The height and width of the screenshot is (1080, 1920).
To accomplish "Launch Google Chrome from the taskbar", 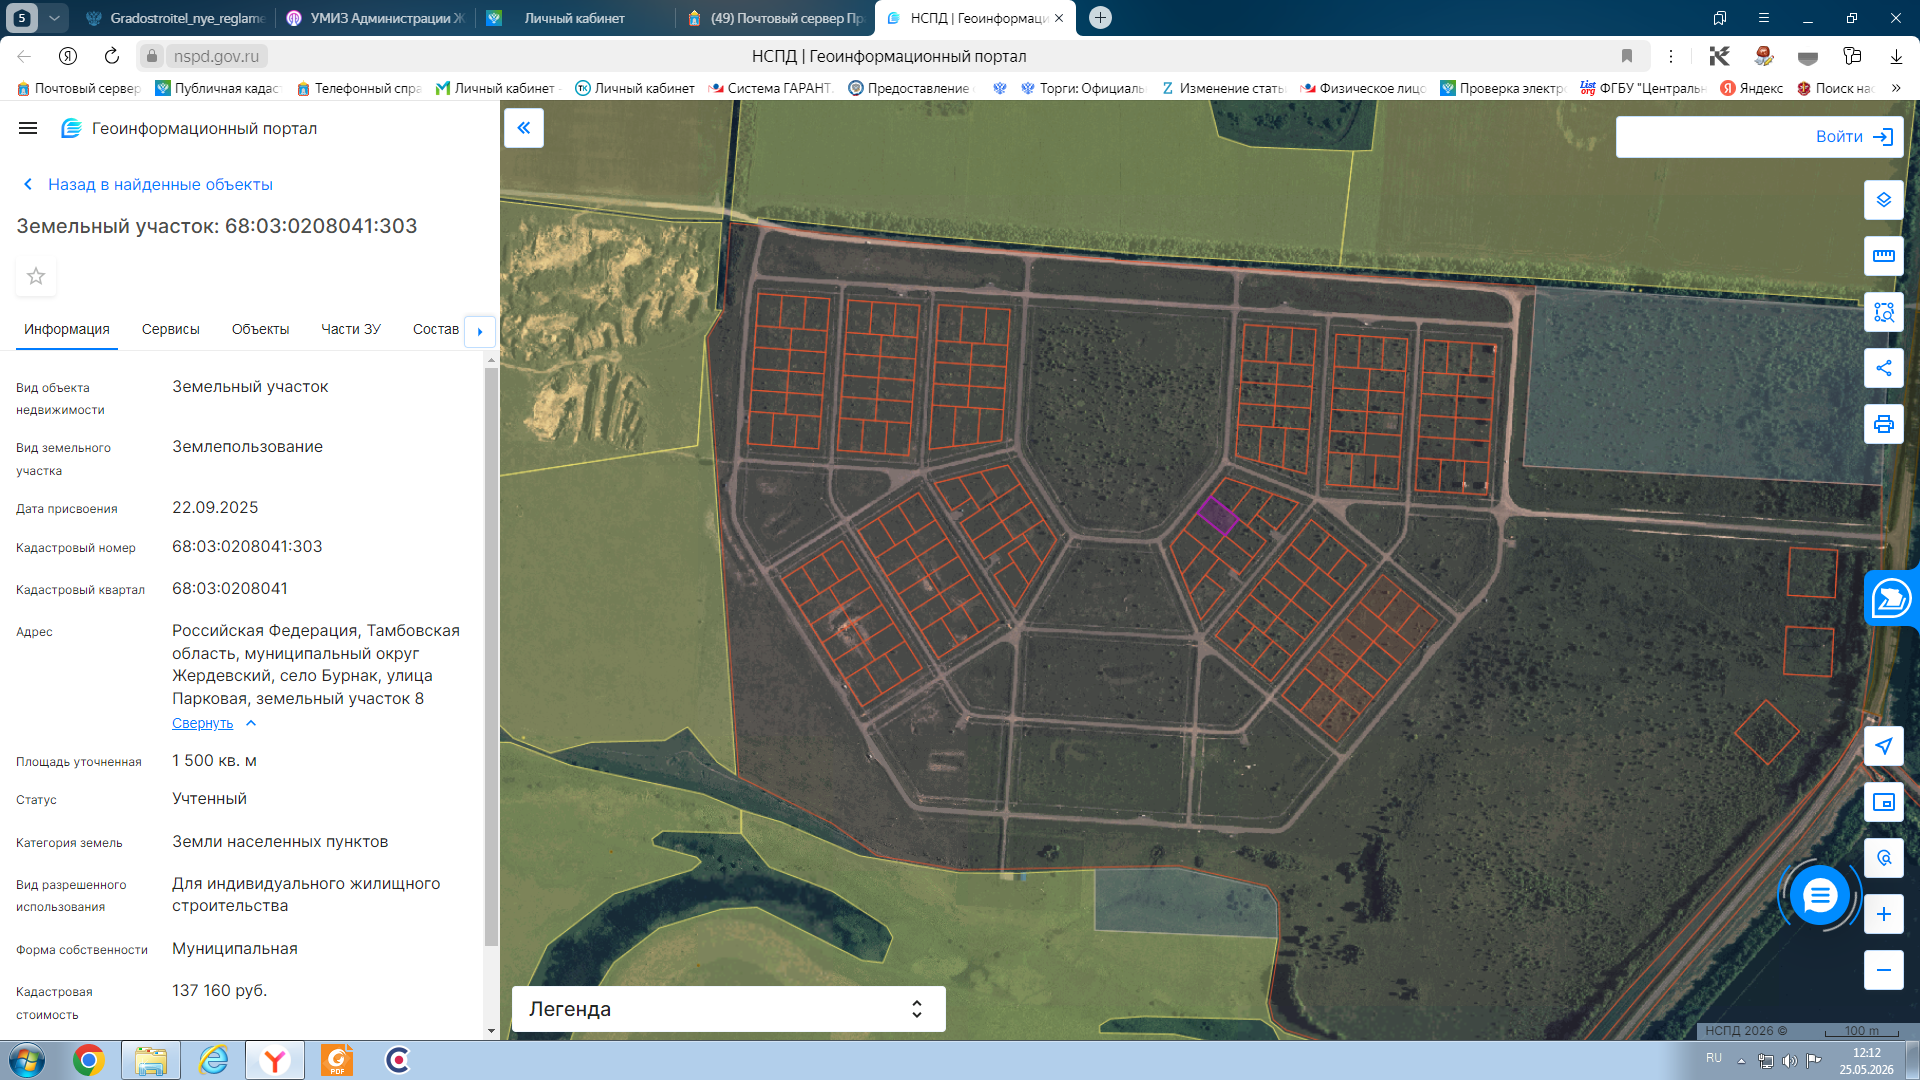I will pos(88,1060).
